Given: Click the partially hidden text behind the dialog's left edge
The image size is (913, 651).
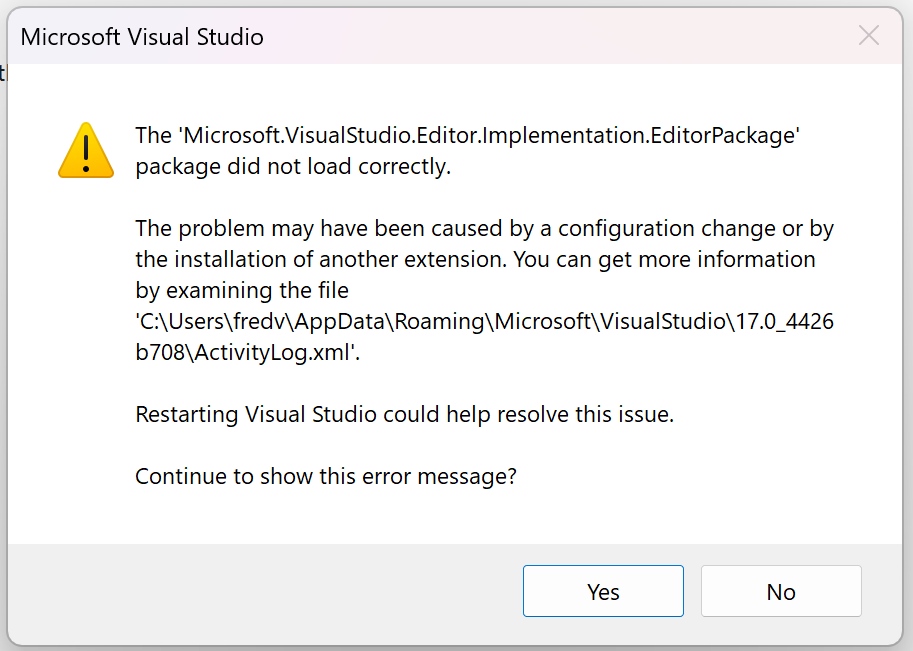Looking at the screenshot, I should click(x=3, y=75).
